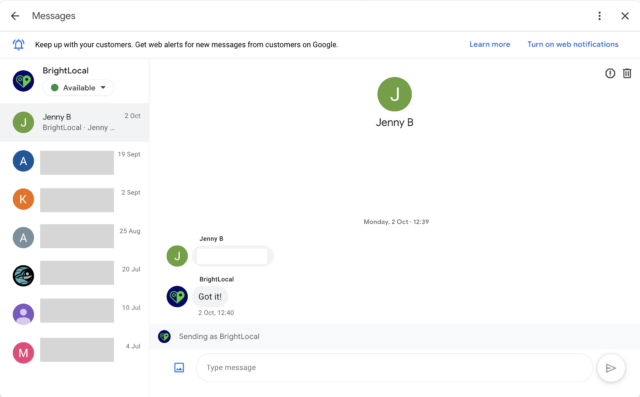Image resolution: width=640 pixels, height=397 pixels.
Task: Click the '2 Oct, 12:40' message timestamp
Action: [216, 313]
